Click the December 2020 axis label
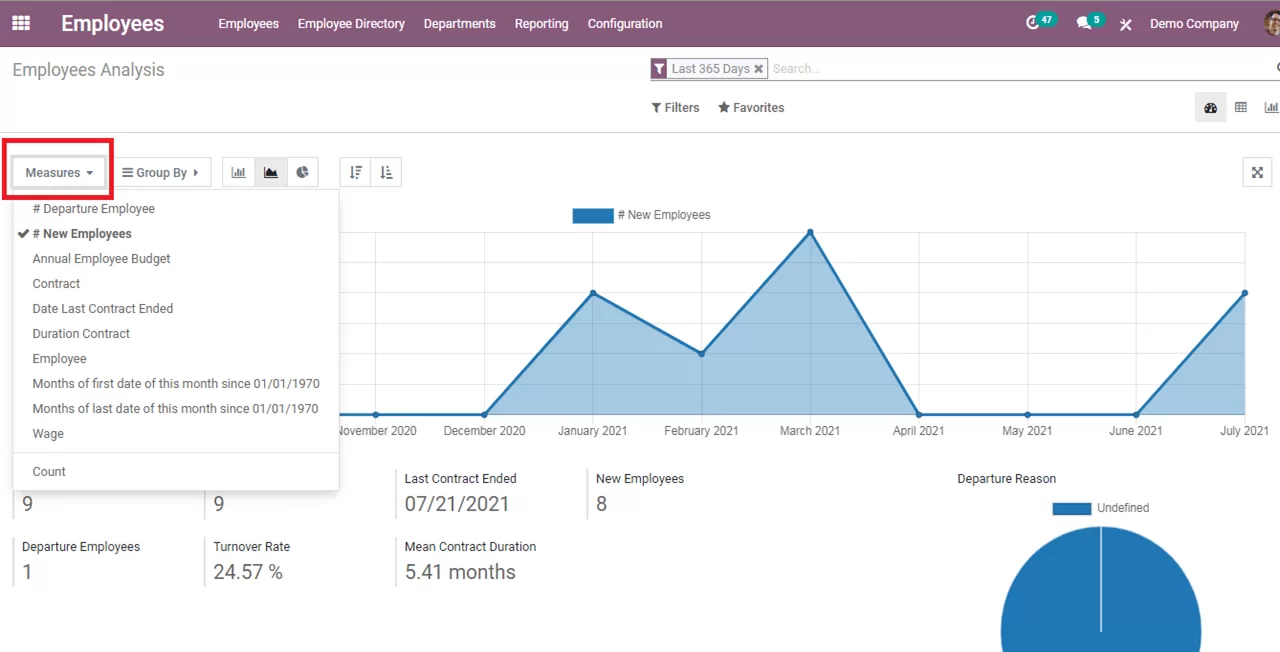The width and height of the screenshot is (1280, 652). click(x=484, y=431)
